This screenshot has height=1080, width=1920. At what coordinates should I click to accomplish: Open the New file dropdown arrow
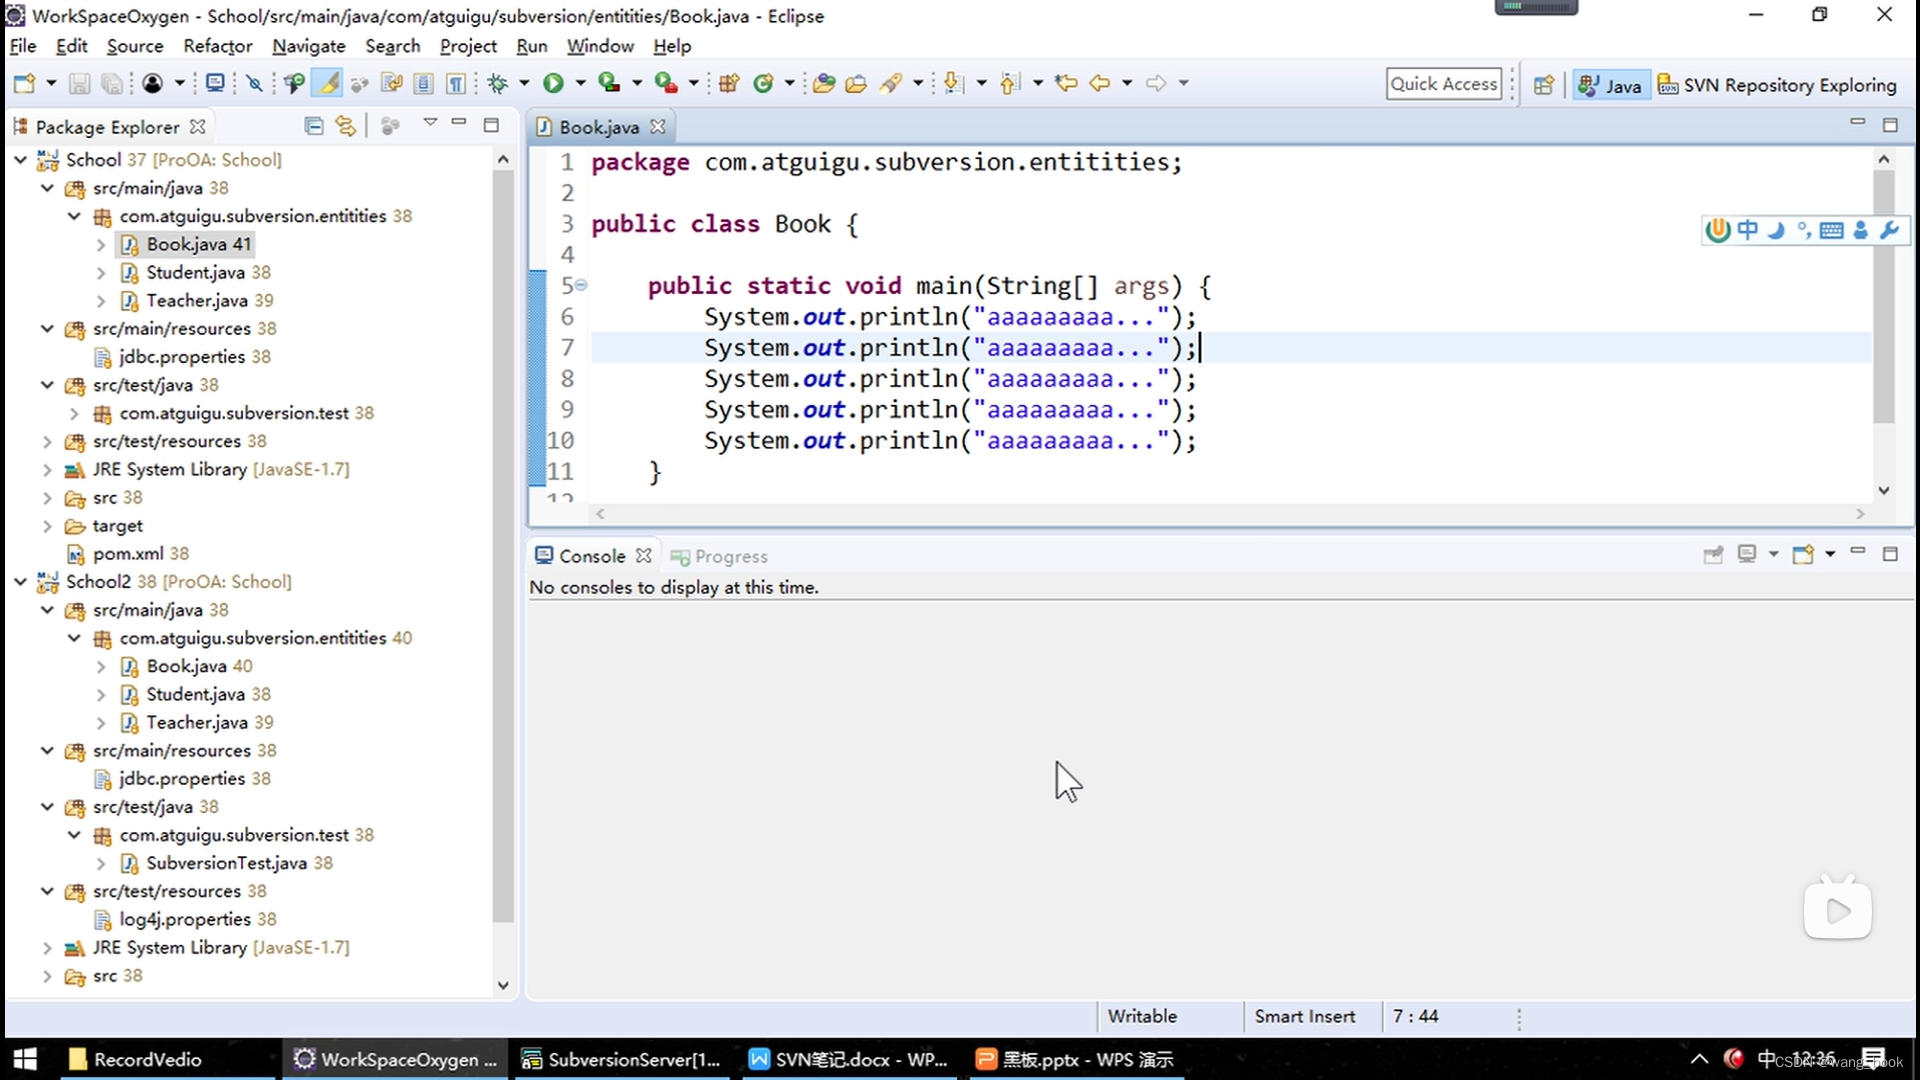(51, 83)
